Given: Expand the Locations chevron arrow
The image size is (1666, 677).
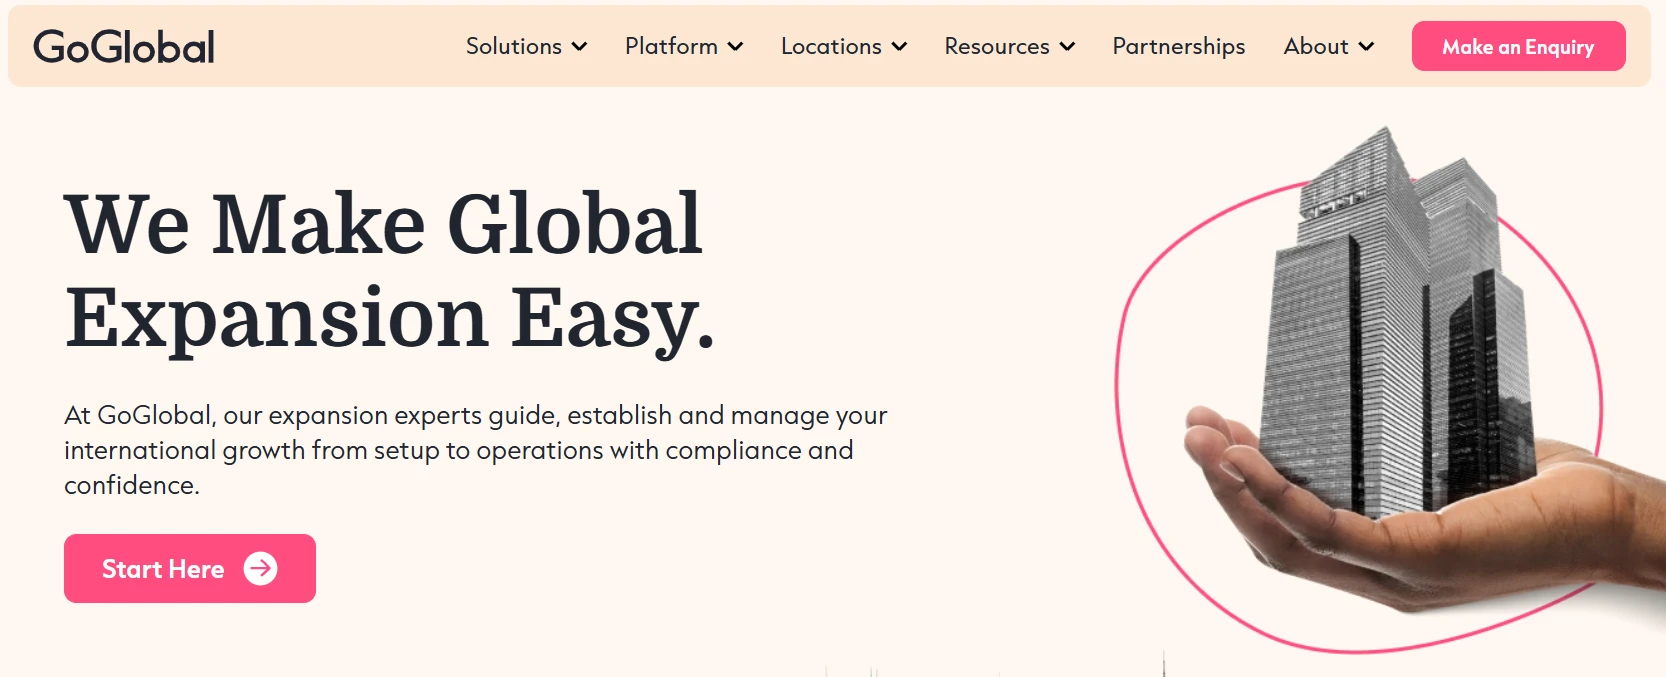Looking at the screenshot, I should (899, 47).
